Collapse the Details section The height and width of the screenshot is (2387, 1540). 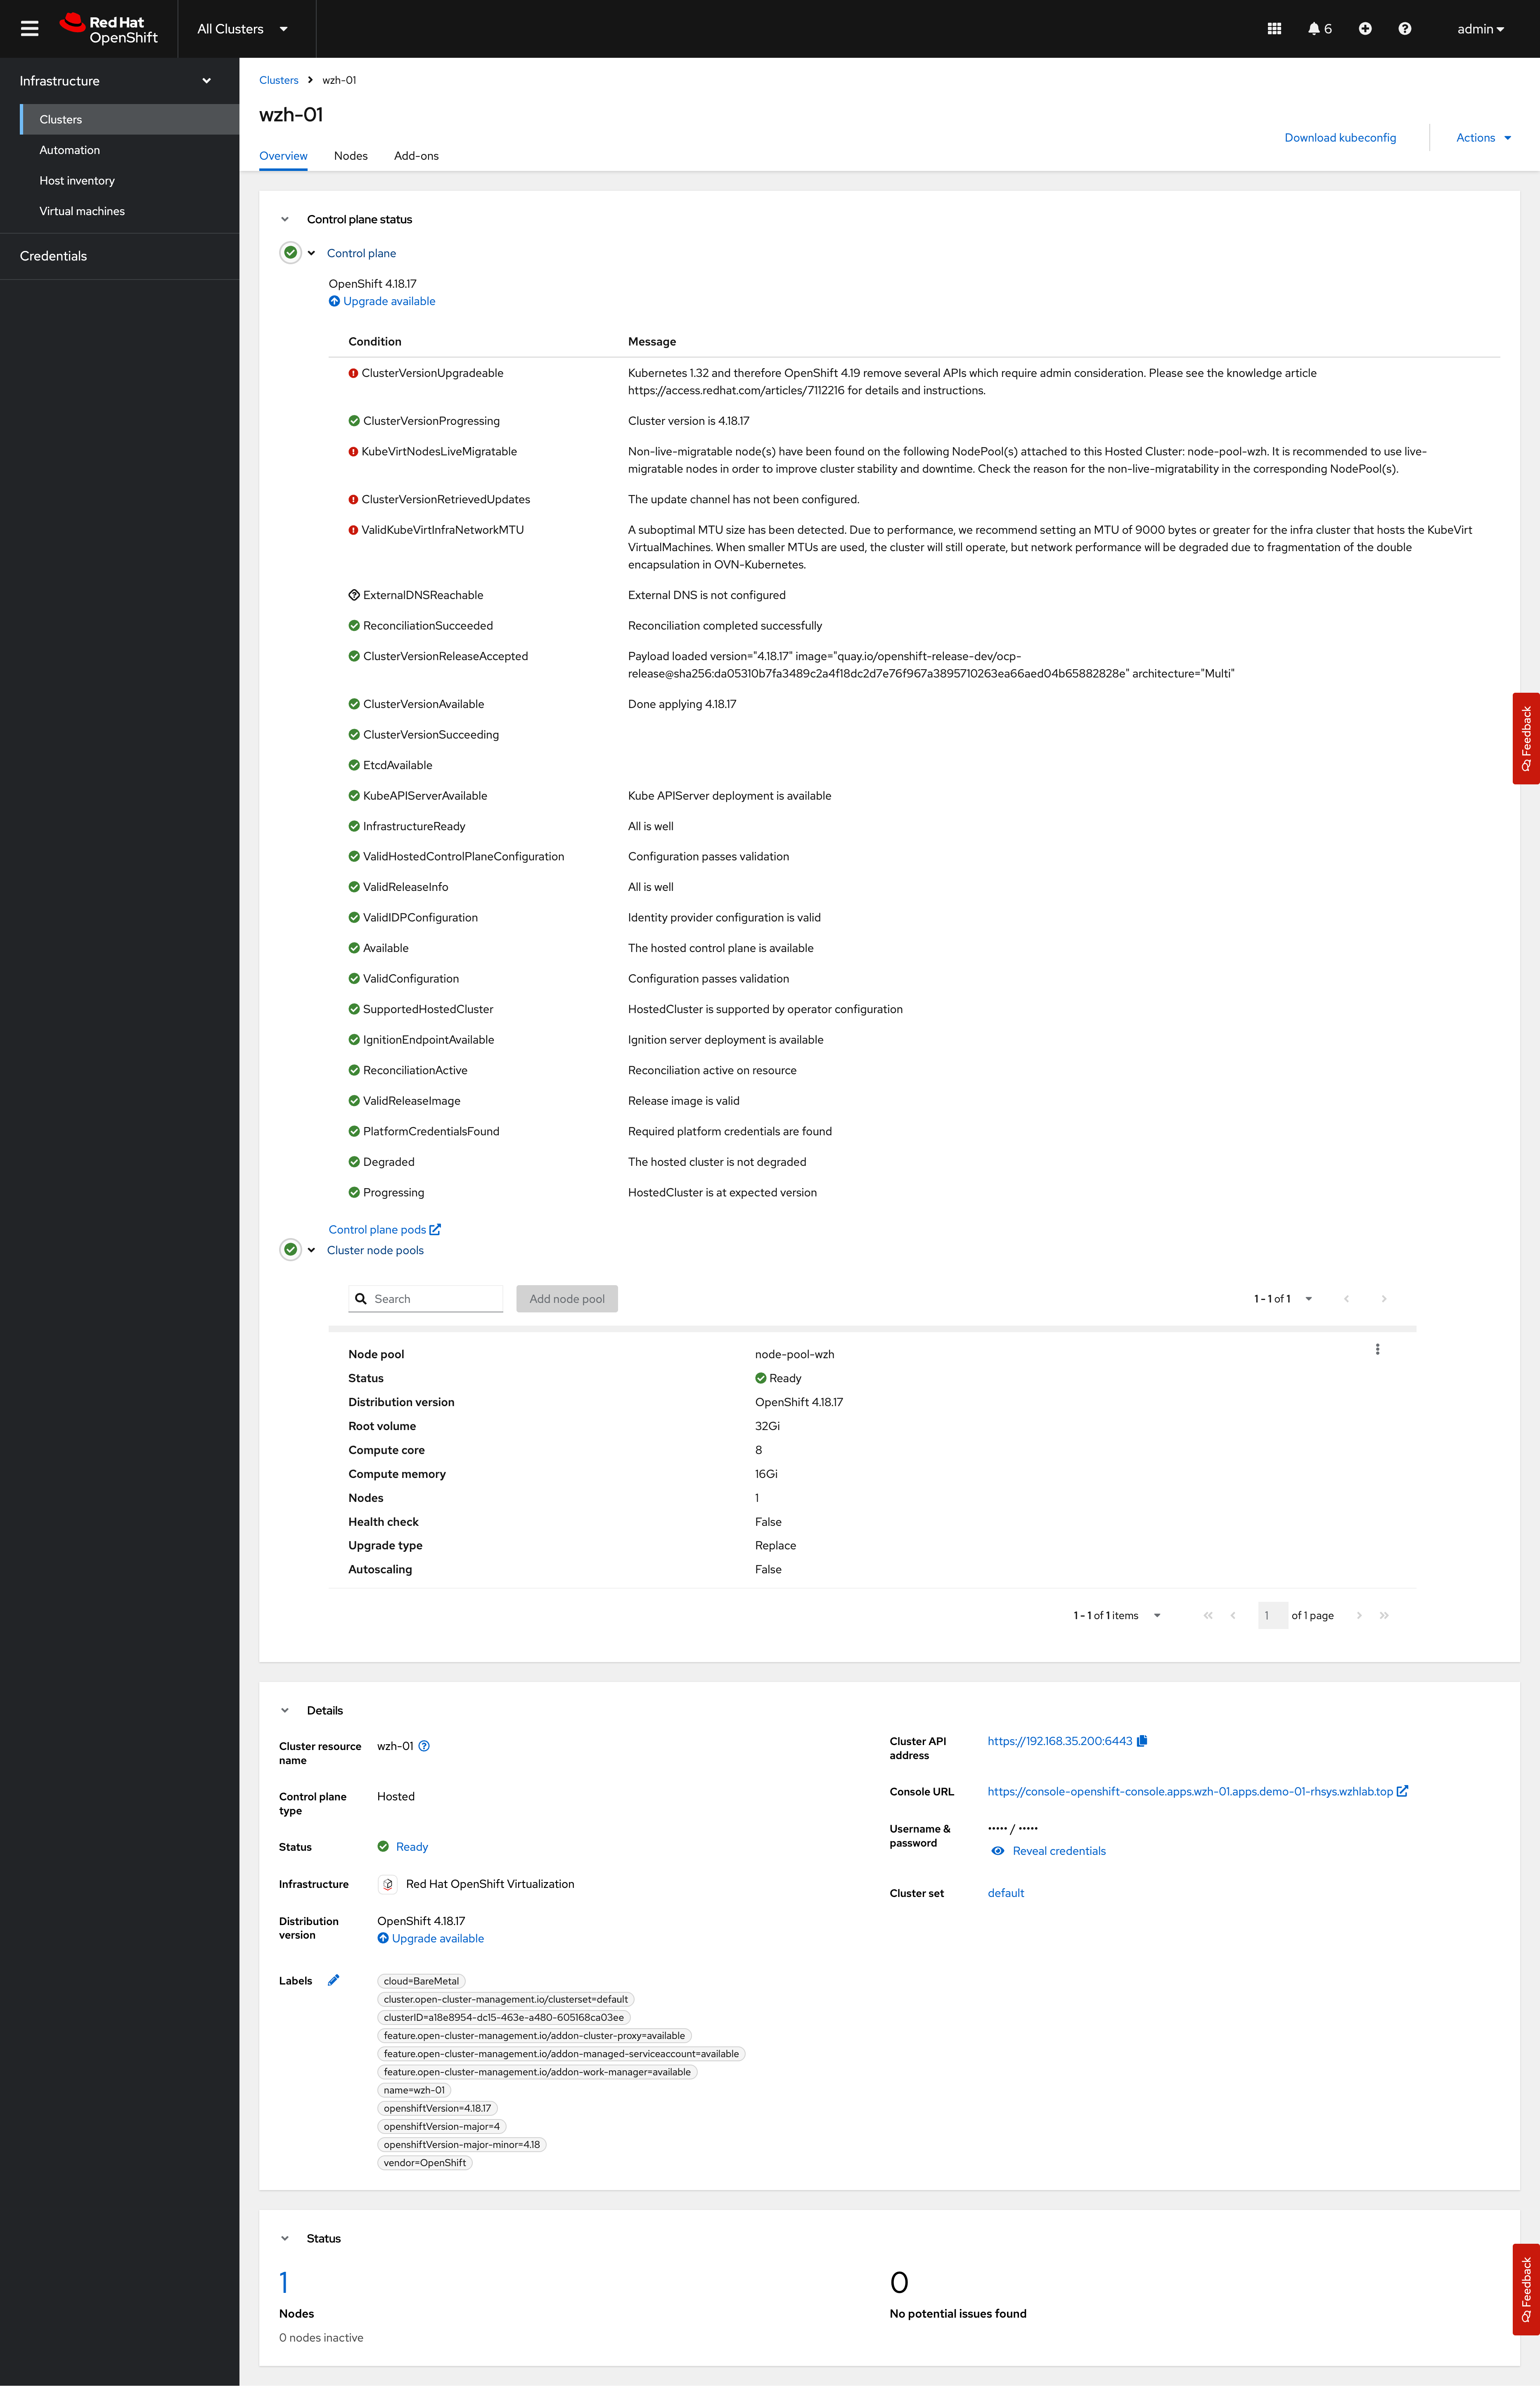tap(285, 1710)
